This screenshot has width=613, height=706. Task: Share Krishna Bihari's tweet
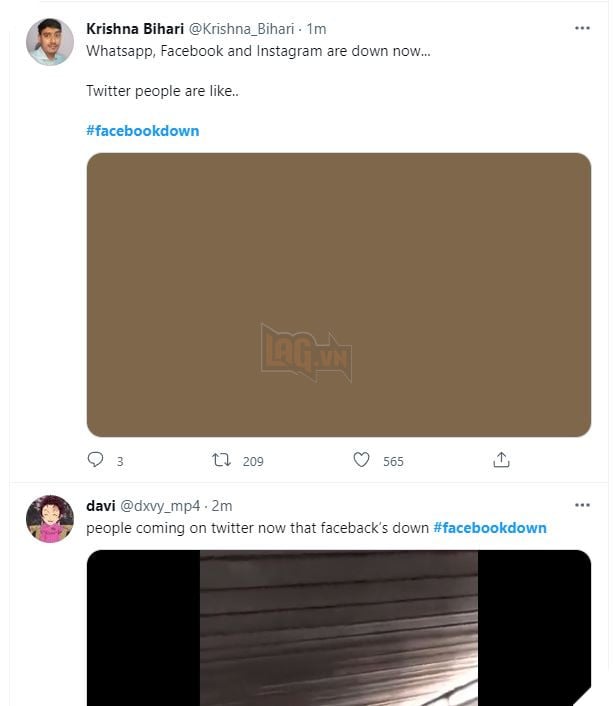(x=501, y=460)
